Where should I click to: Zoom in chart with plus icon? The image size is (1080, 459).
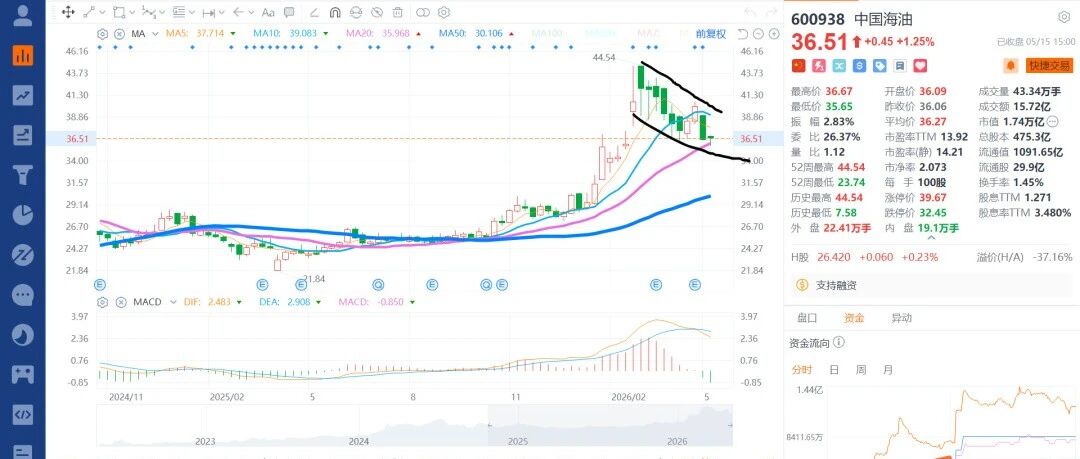point(772,34)
